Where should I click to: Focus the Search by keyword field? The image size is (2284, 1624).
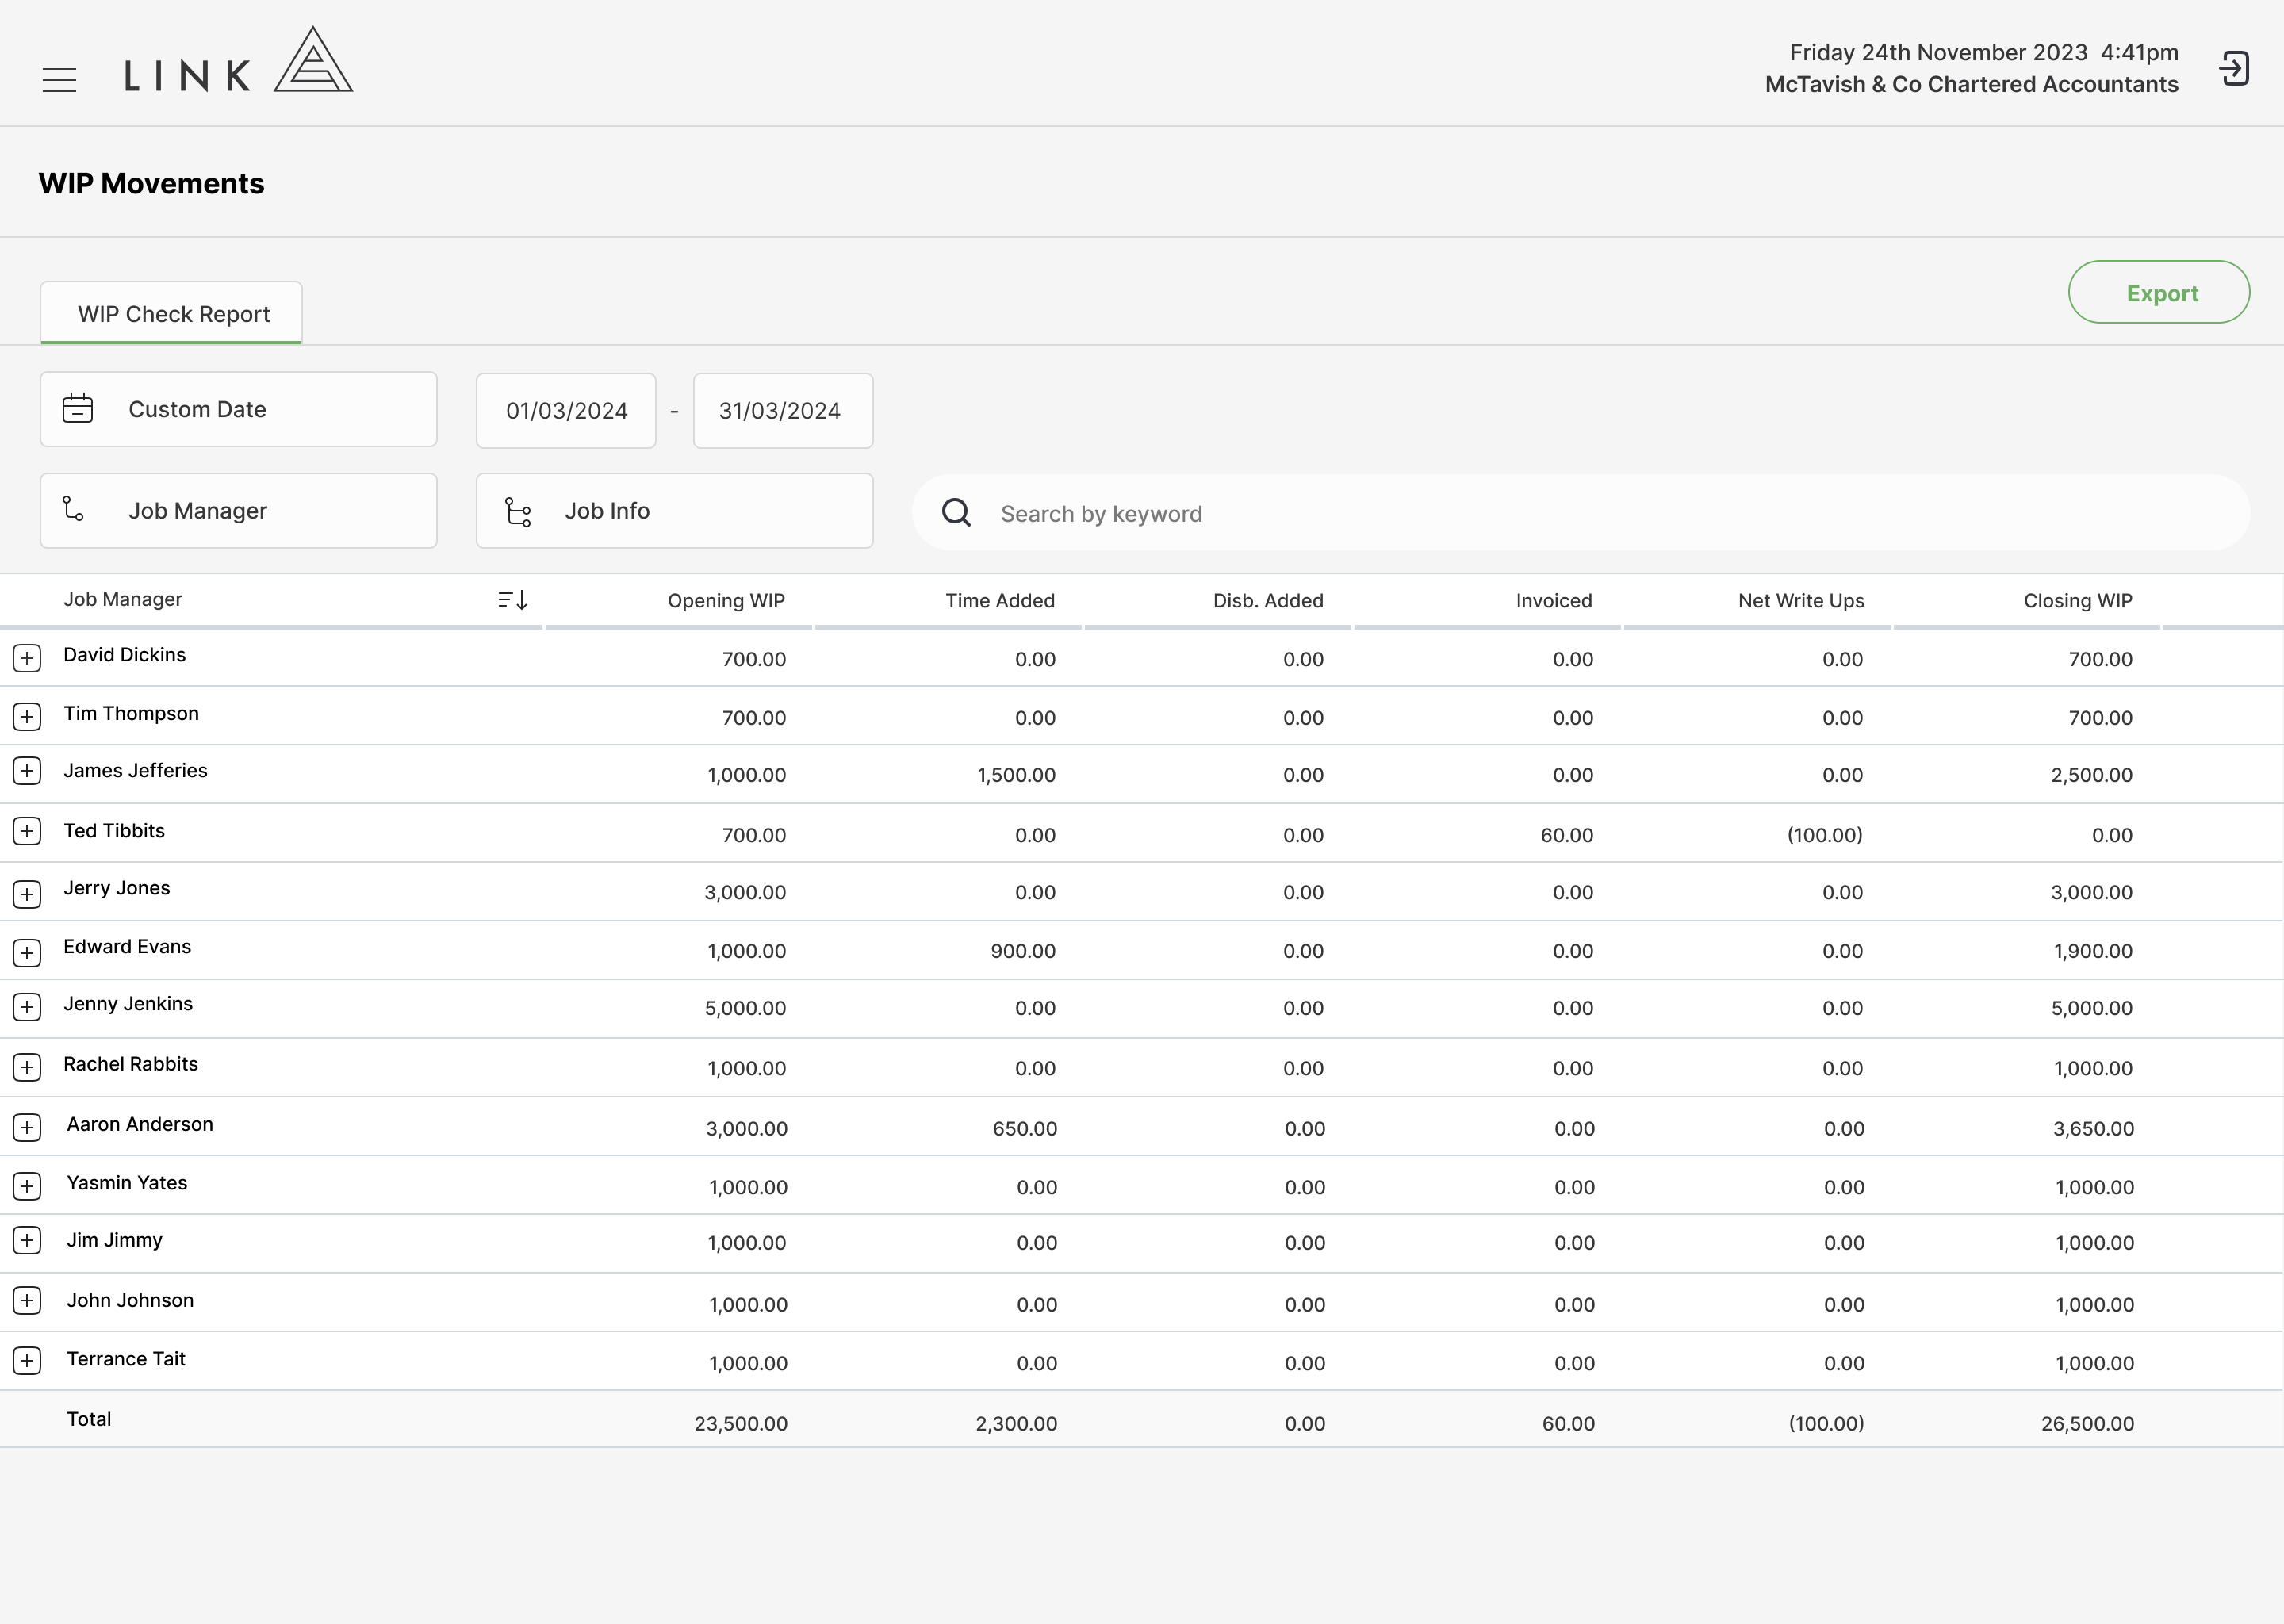[x=1581, y=512]
